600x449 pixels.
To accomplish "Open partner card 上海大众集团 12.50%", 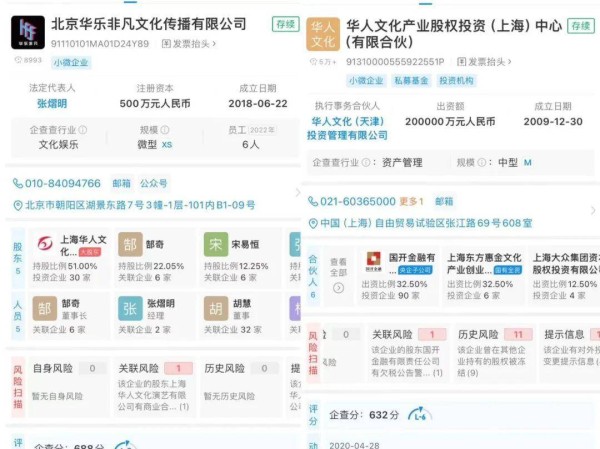I will [565, 276].
